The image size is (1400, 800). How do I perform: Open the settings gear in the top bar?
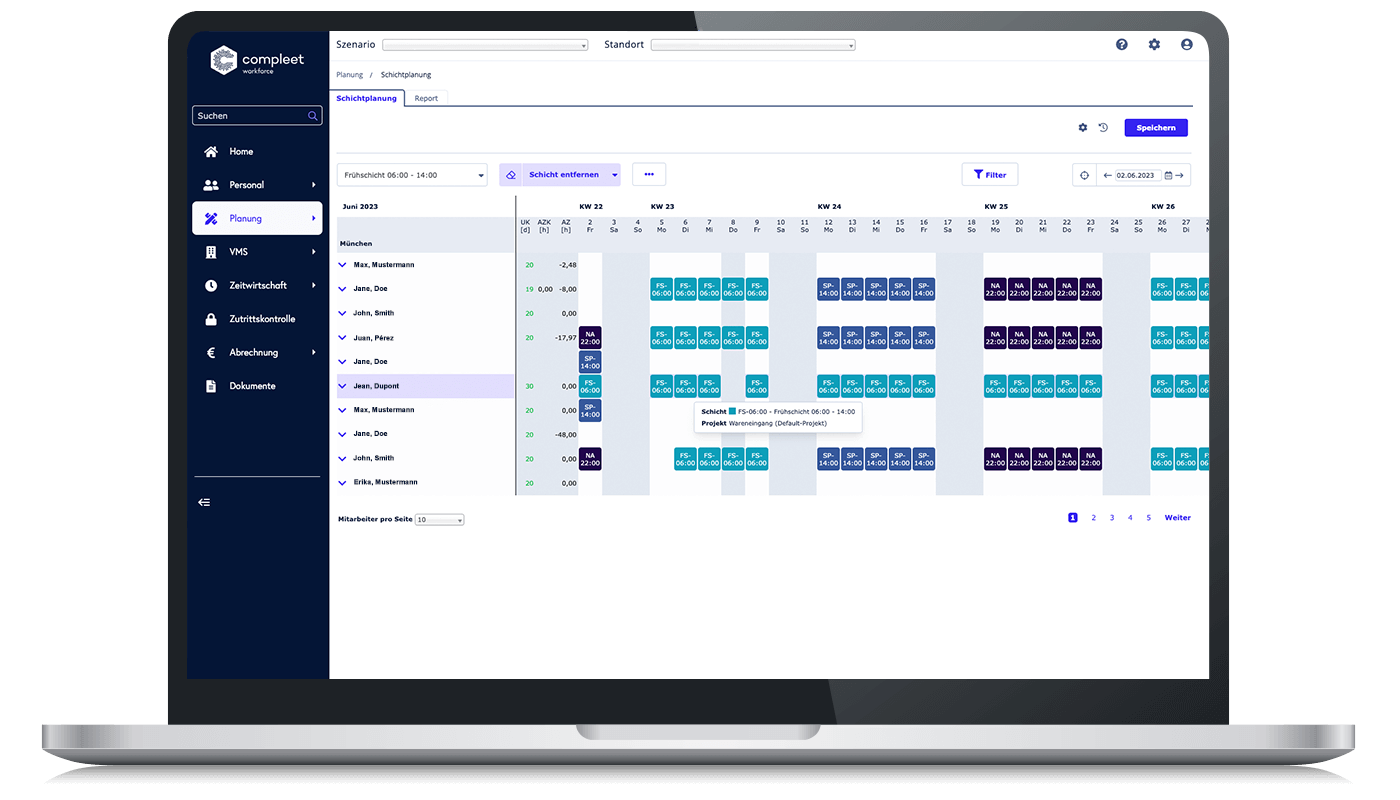click(x=1154, y=44)
